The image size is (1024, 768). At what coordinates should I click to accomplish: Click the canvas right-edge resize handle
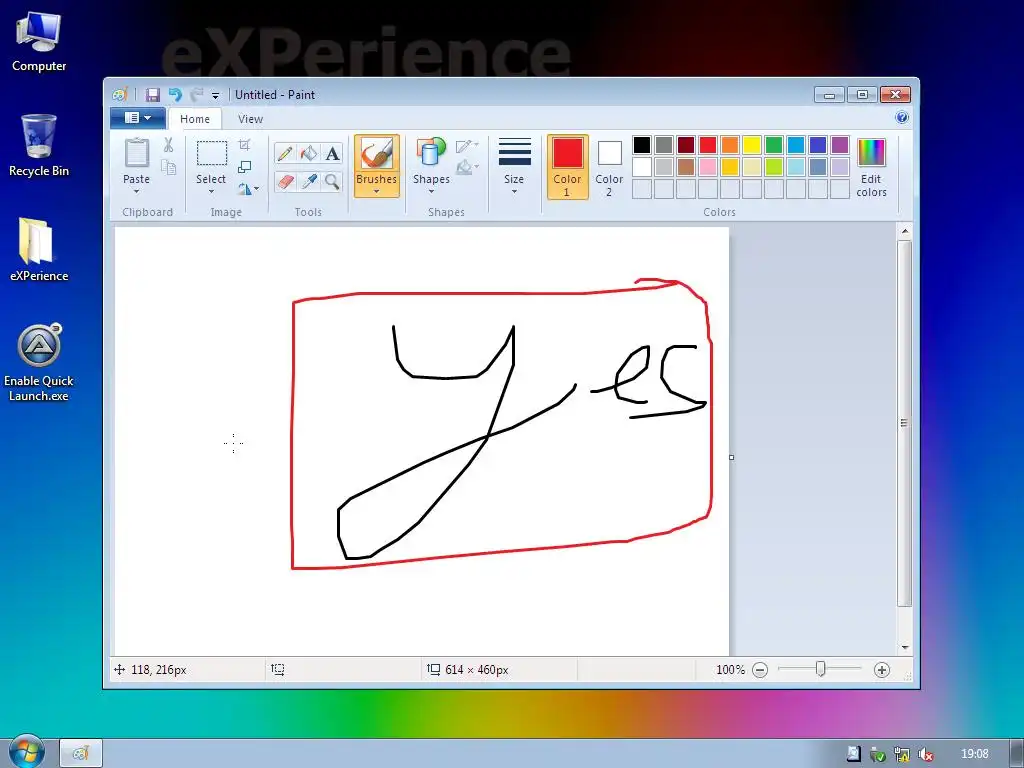(x=731, y=457)
